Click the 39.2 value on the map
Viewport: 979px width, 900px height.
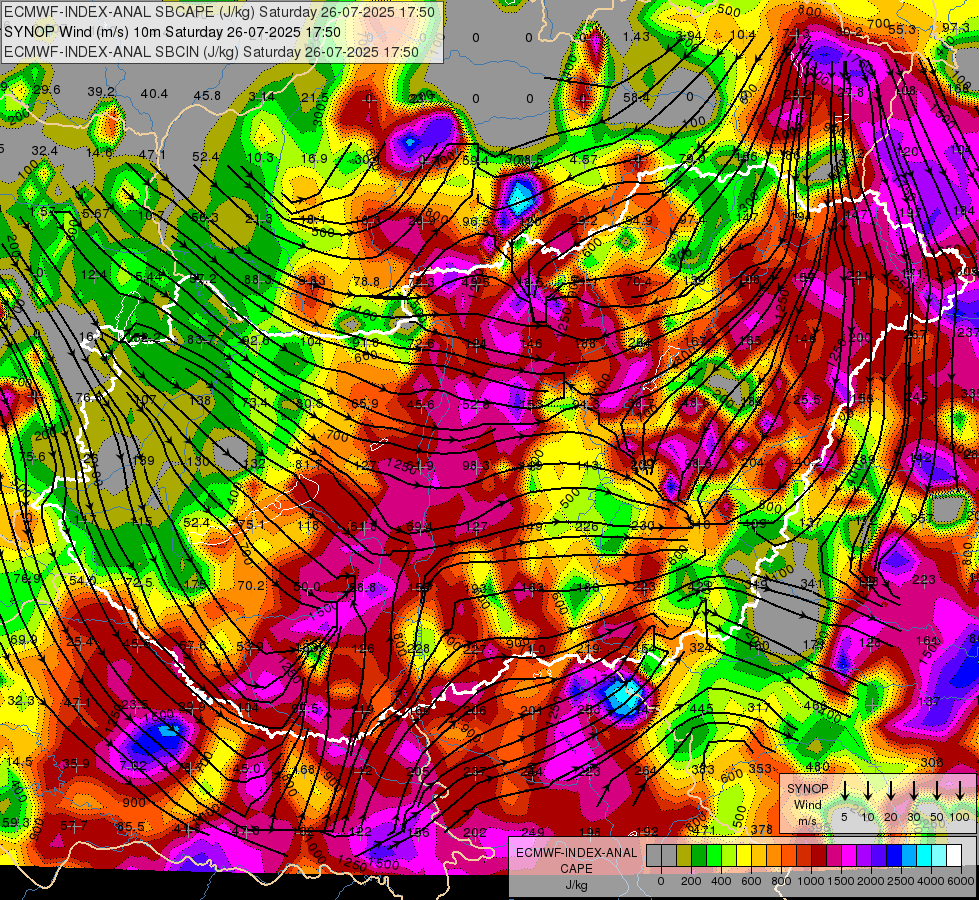101,92
